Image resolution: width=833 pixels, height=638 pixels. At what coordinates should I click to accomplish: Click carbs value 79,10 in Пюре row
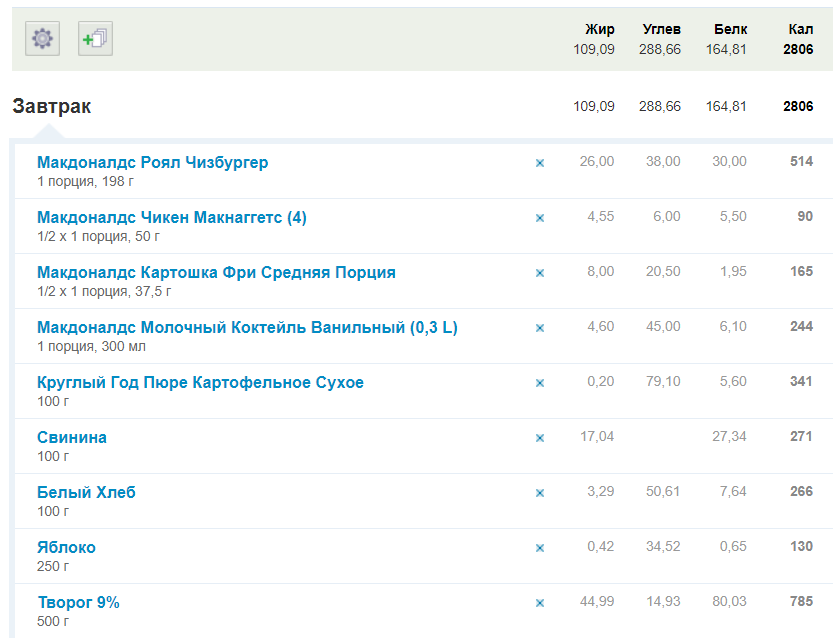pyautogui.click(x=663, y=381)
